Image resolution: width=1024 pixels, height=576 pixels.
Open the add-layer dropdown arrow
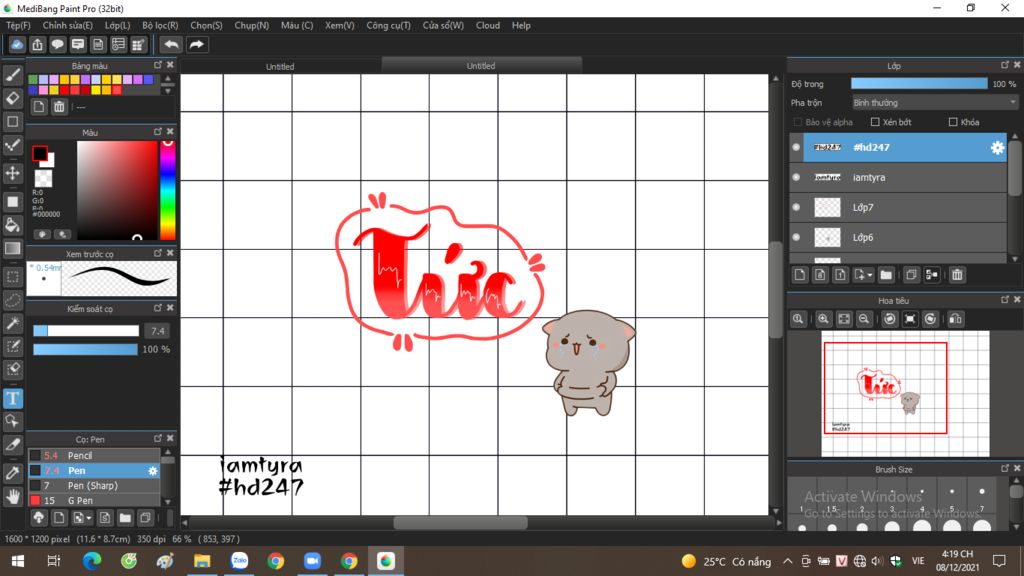[x=870, y=275]
